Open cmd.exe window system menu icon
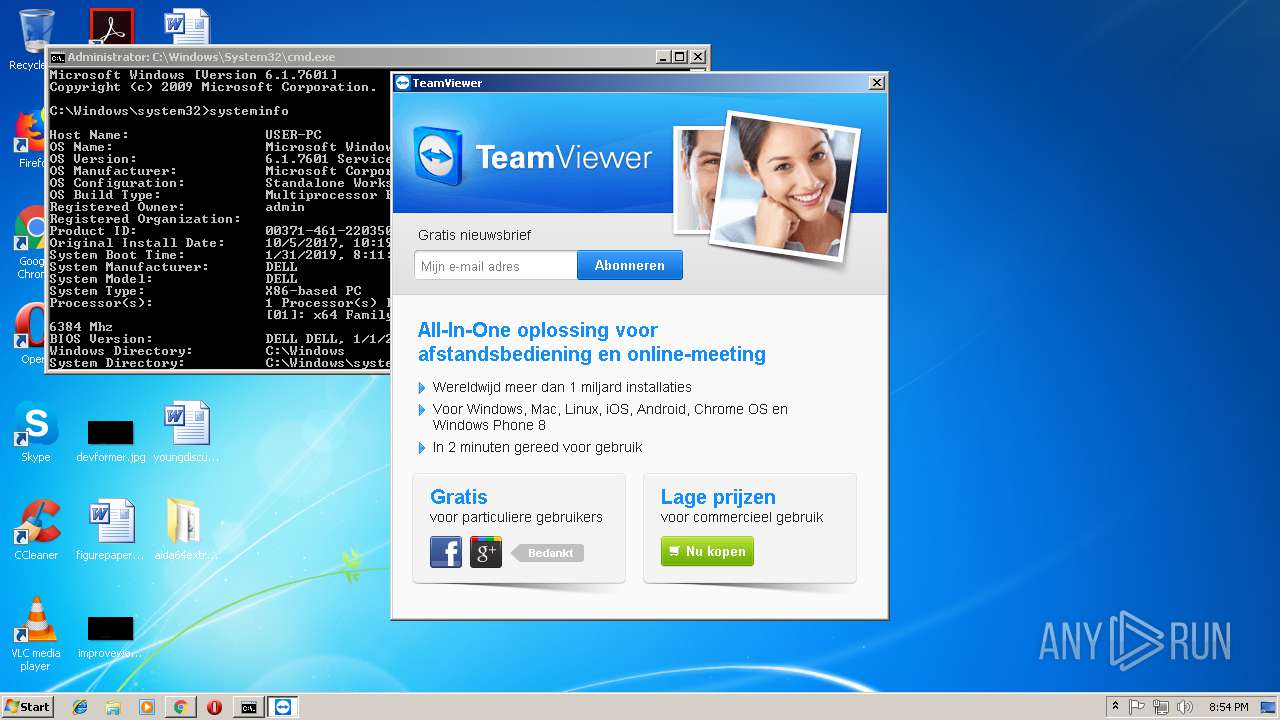The image size is (1280, 720). coord(58,58)
